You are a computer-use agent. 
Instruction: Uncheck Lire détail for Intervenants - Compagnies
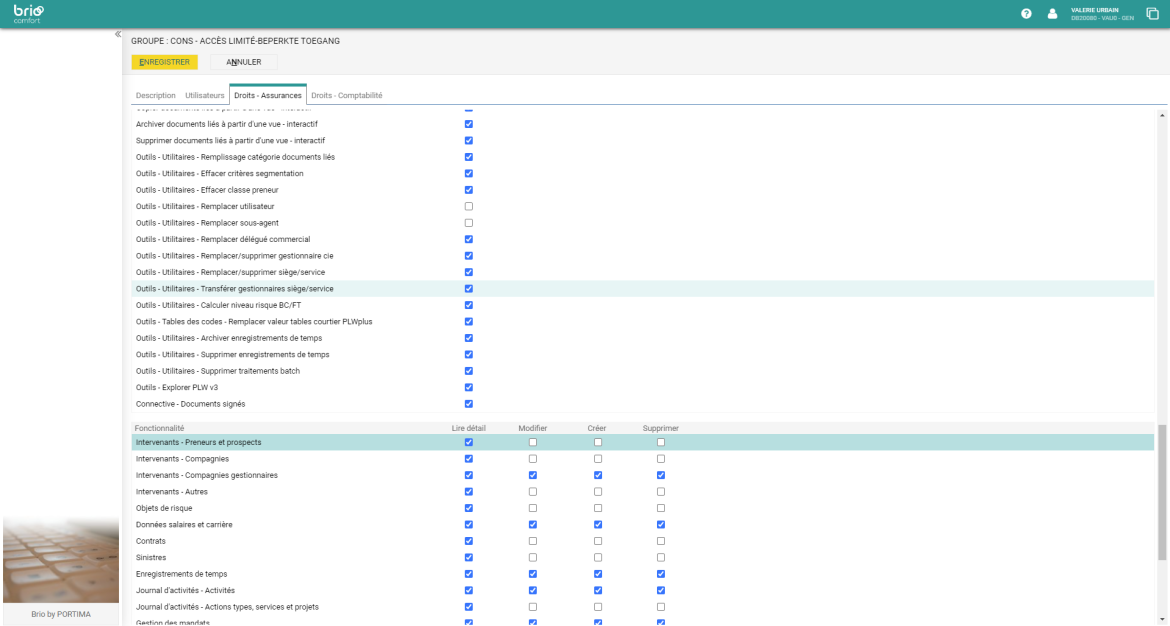click(469, 459)
